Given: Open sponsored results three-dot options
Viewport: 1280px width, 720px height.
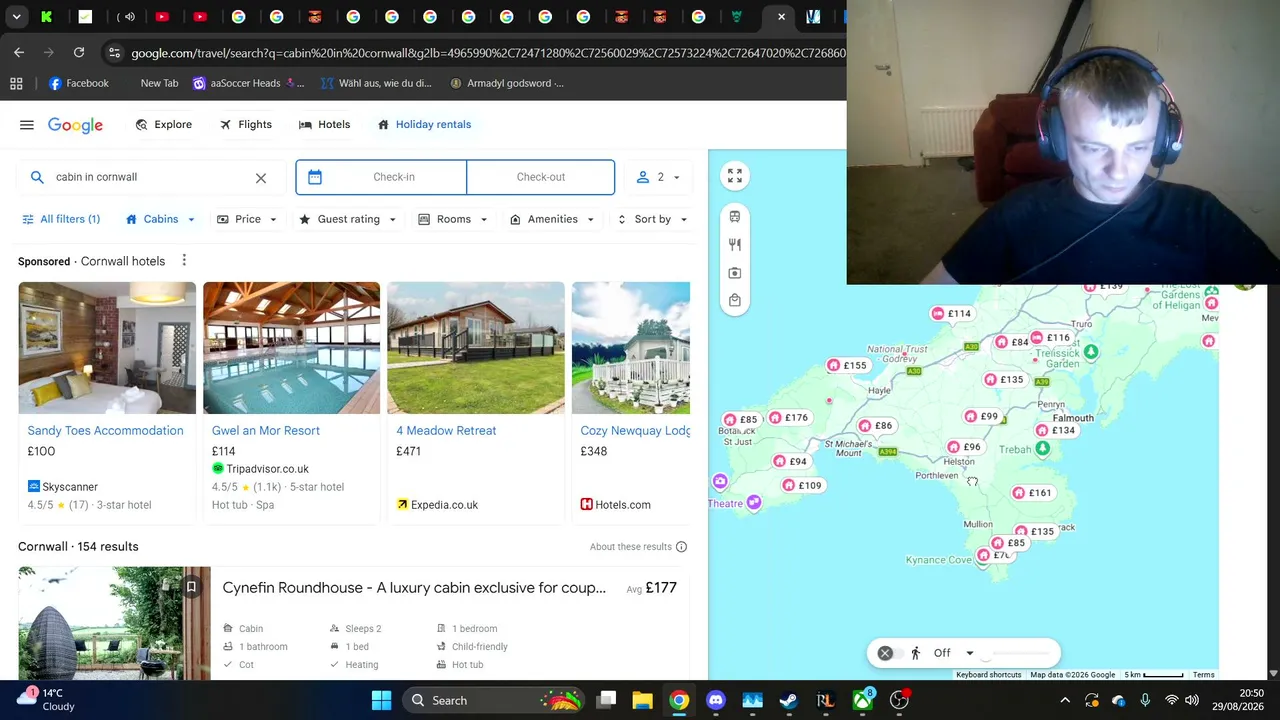Looking at the screenshot, I should click(x=184, y=261).
